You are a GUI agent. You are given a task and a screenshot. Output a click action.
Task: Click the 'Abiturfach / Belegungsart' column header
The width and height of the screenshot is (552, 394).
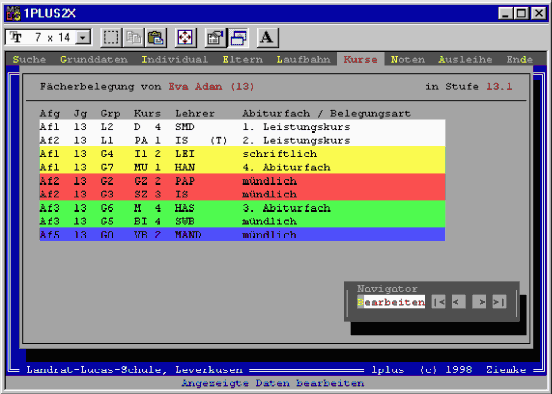tap(326, 113)
